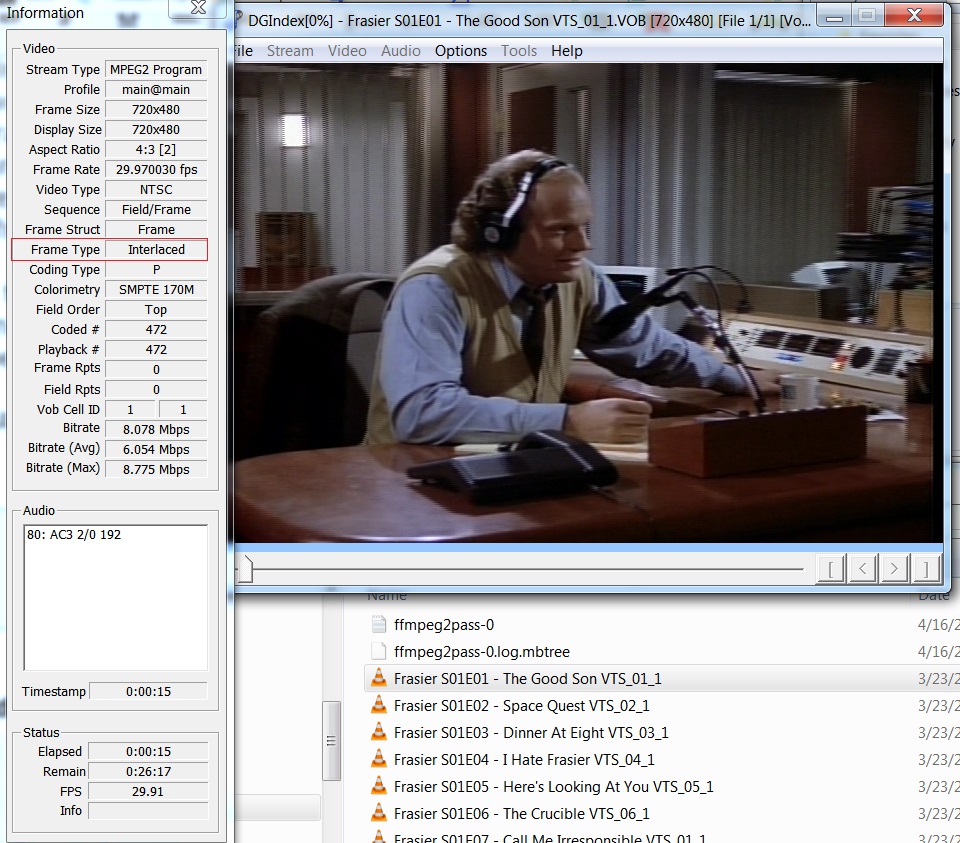Click the Bitrate (Max) value '8.775 Mbps'
This screenshot has height=843, width=960.
point(156,470)
